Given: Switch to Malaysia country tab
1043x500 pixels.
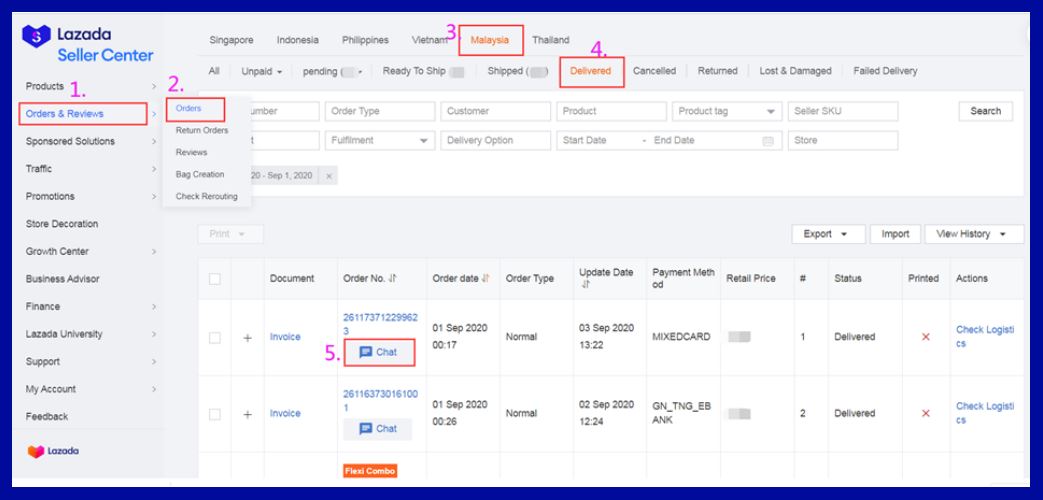Looking at the screenshot, I should tap(490, 40).
